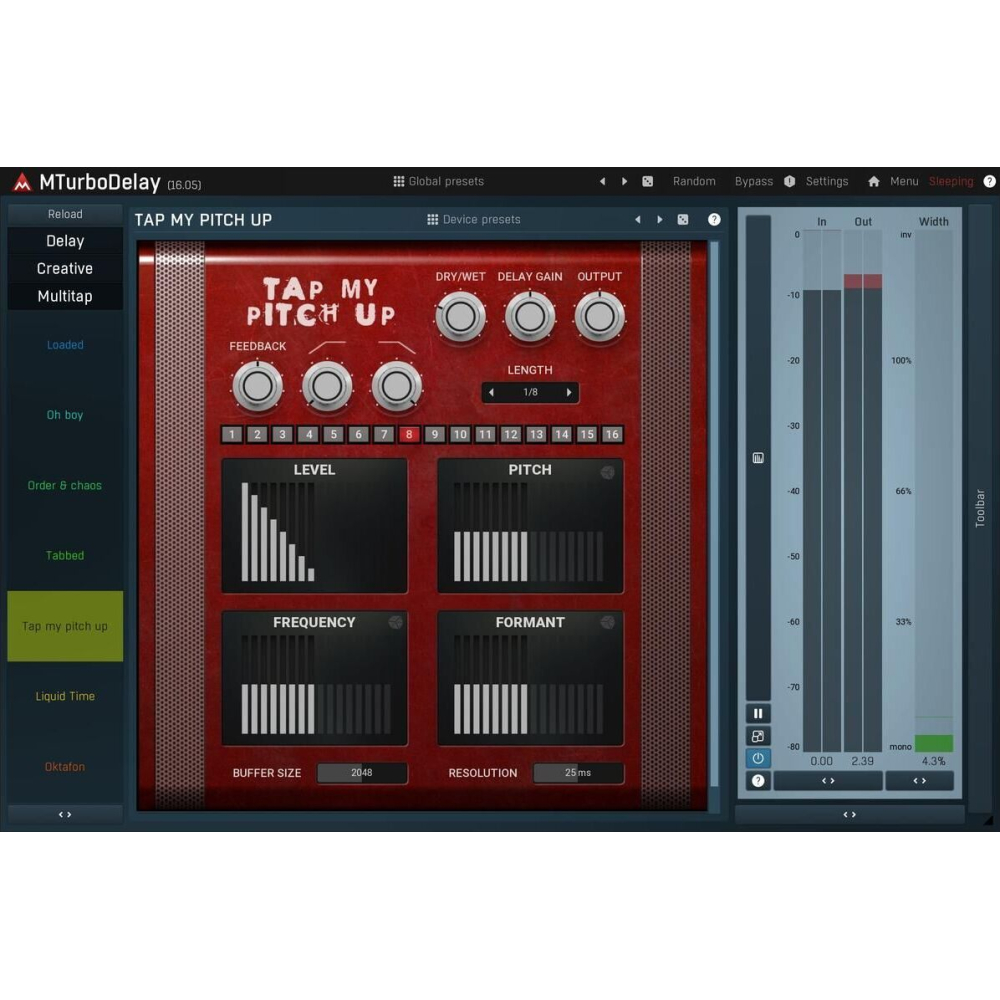Click the OUTPUT knob
The image size is (1000, 1000).
599,316
